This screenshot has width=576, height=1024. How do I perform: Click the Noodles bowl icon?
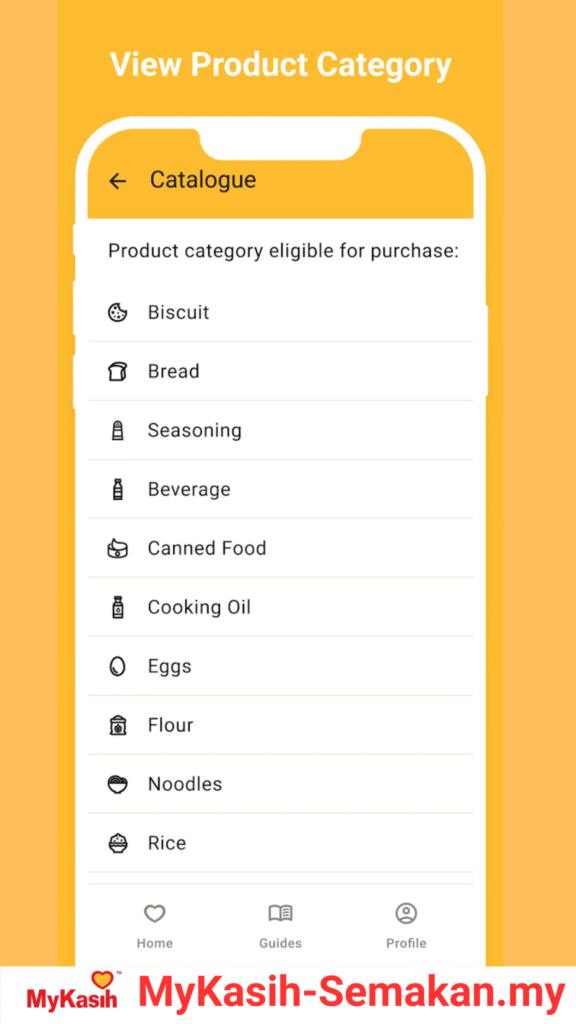click(118, 784)
